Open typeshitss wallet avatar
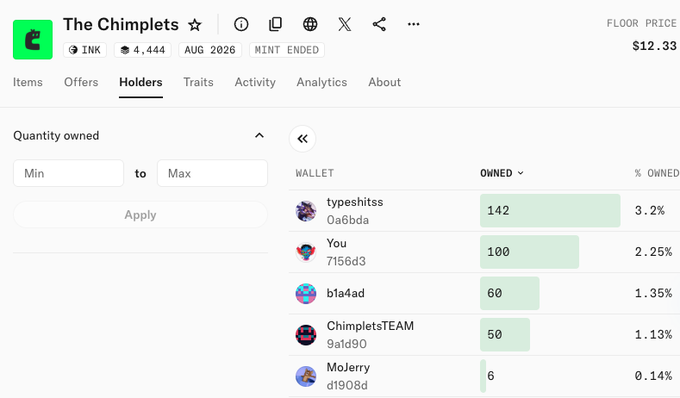The width and height of the screenshot is (680, 398). [x=306, y=211]
